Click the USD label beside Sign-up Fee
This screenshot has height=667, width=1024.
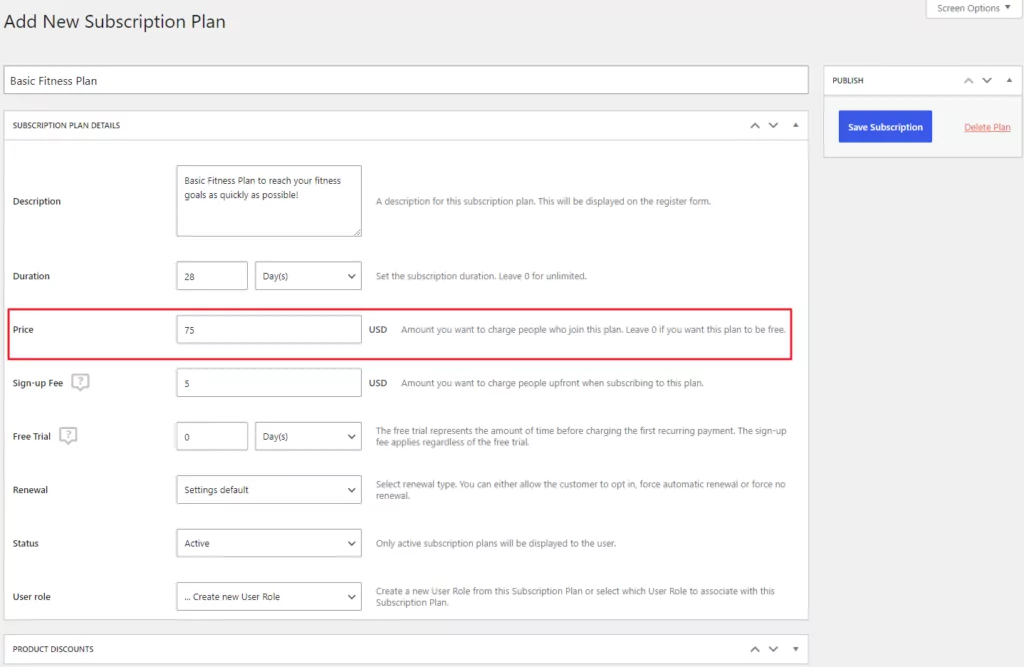377,383
